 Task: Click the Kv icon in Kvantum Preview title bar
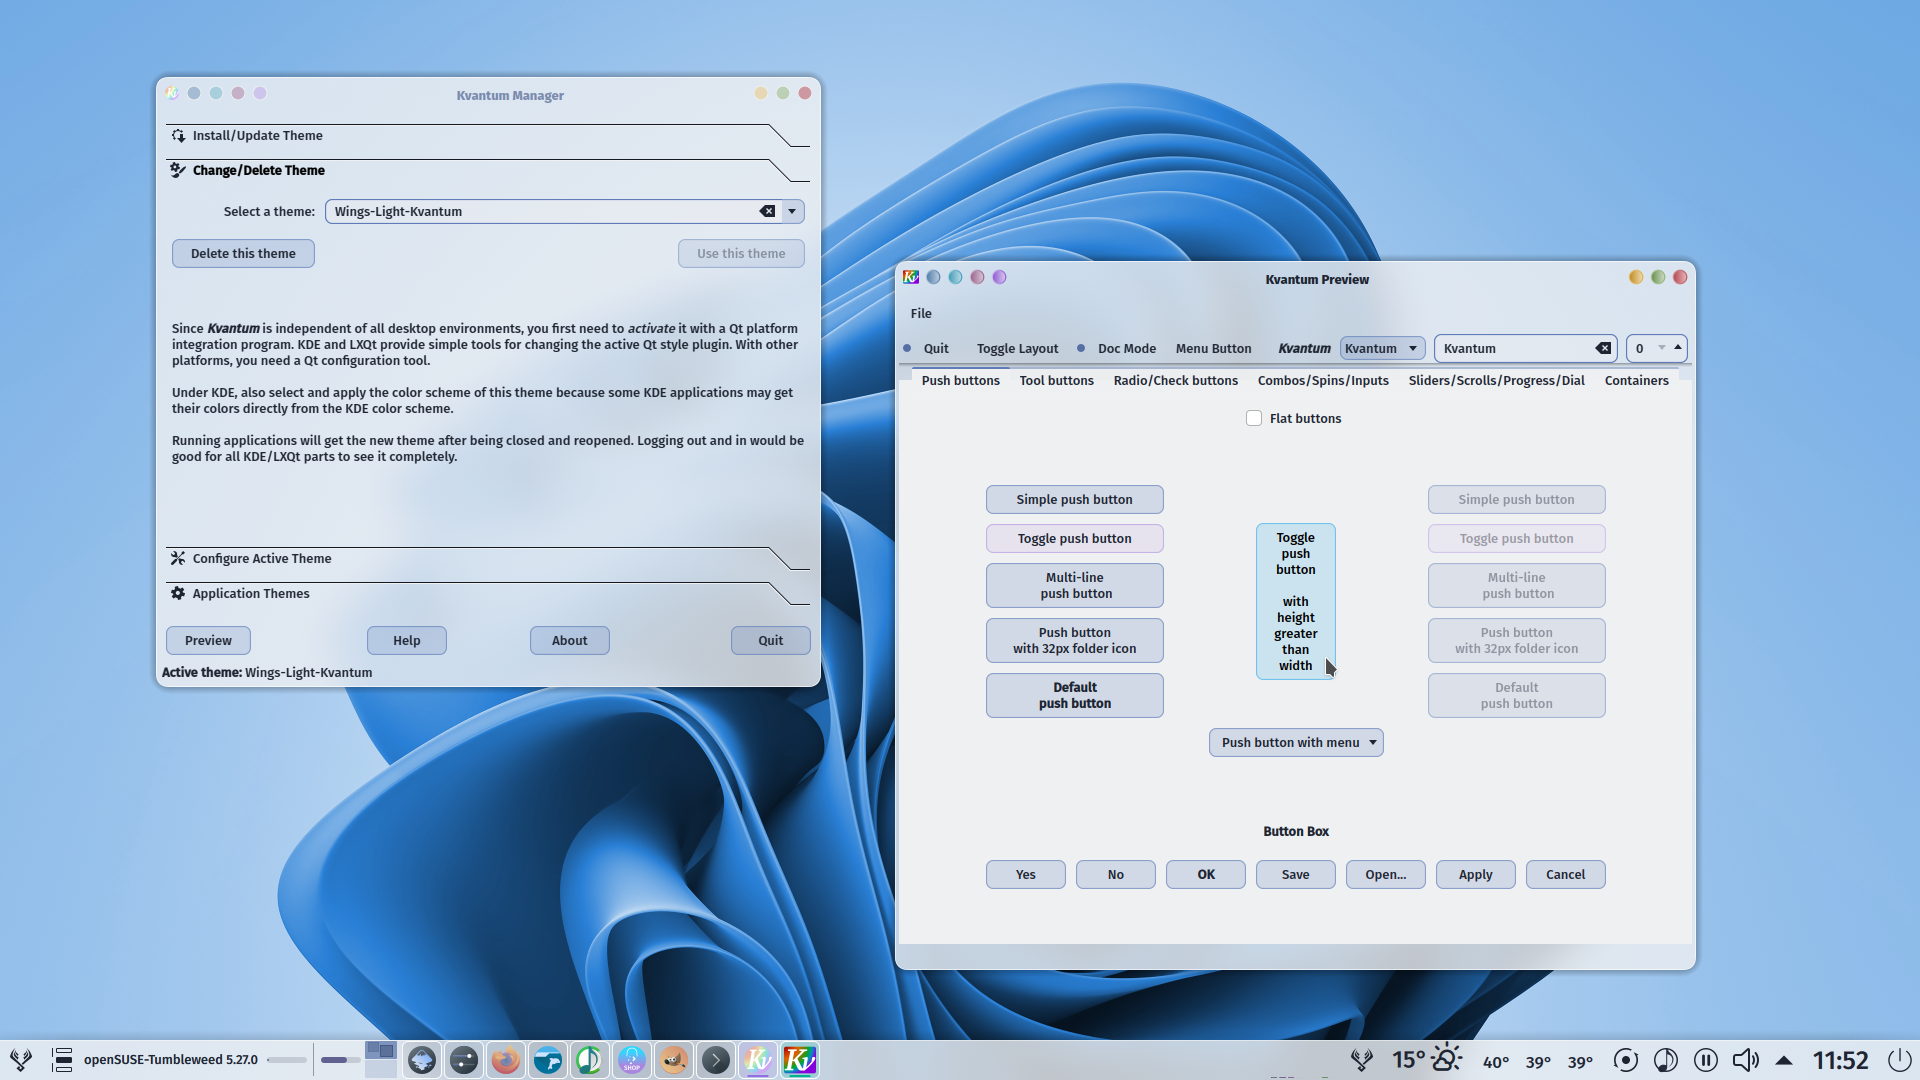[x=911, y=277]
